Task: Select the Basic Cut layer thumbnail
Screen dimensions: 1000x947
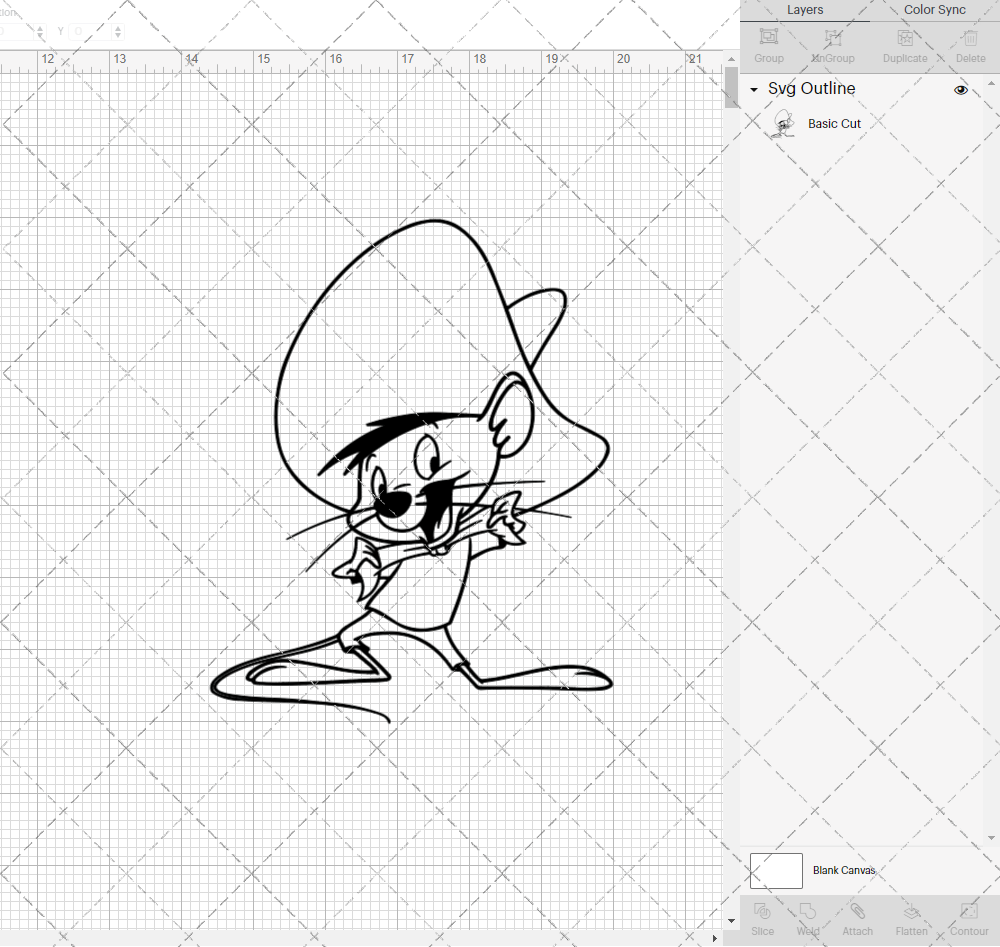Action: click(784, 123)
